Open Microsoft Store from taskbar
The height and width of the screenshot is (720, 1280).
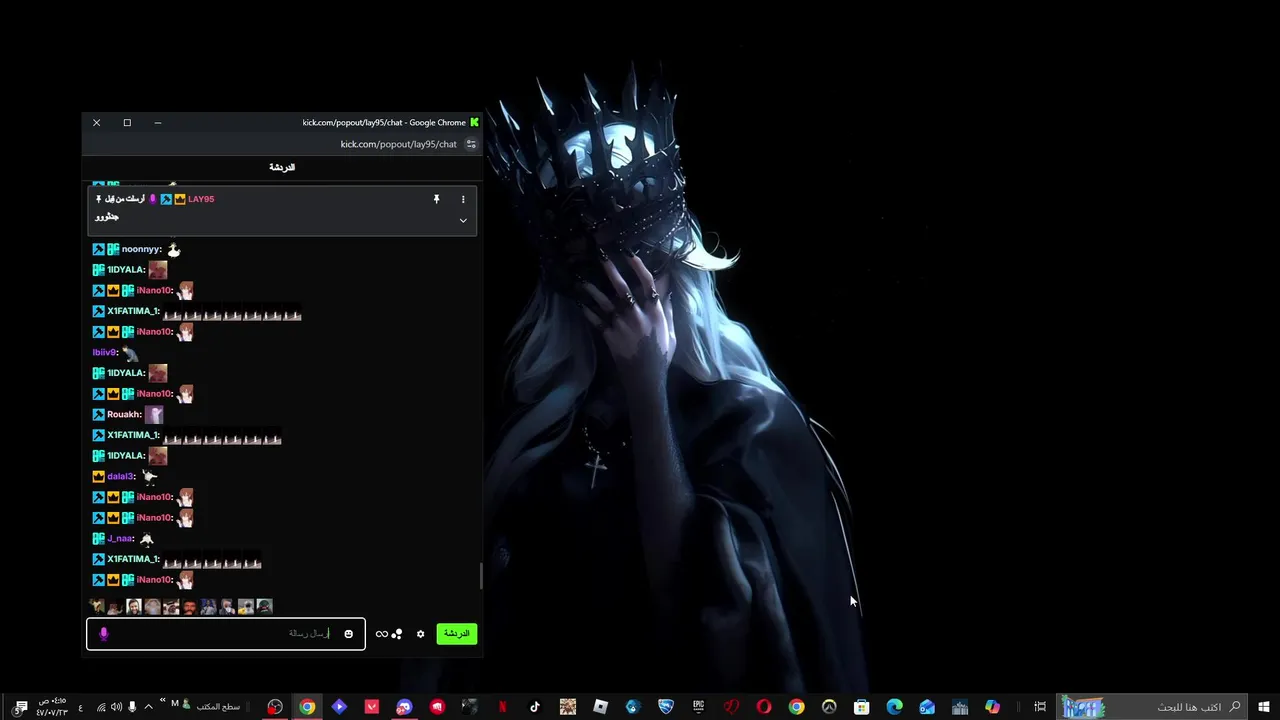pyautogui.click(x=861, y=706)
